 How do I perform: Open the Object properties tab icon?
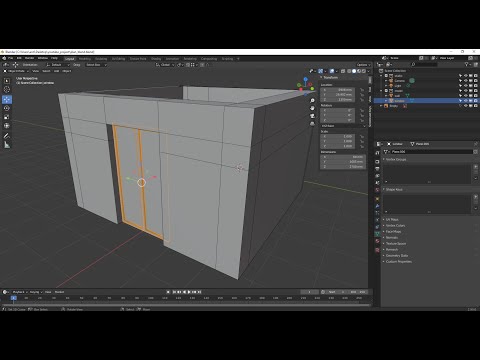[x=377, y=199]
